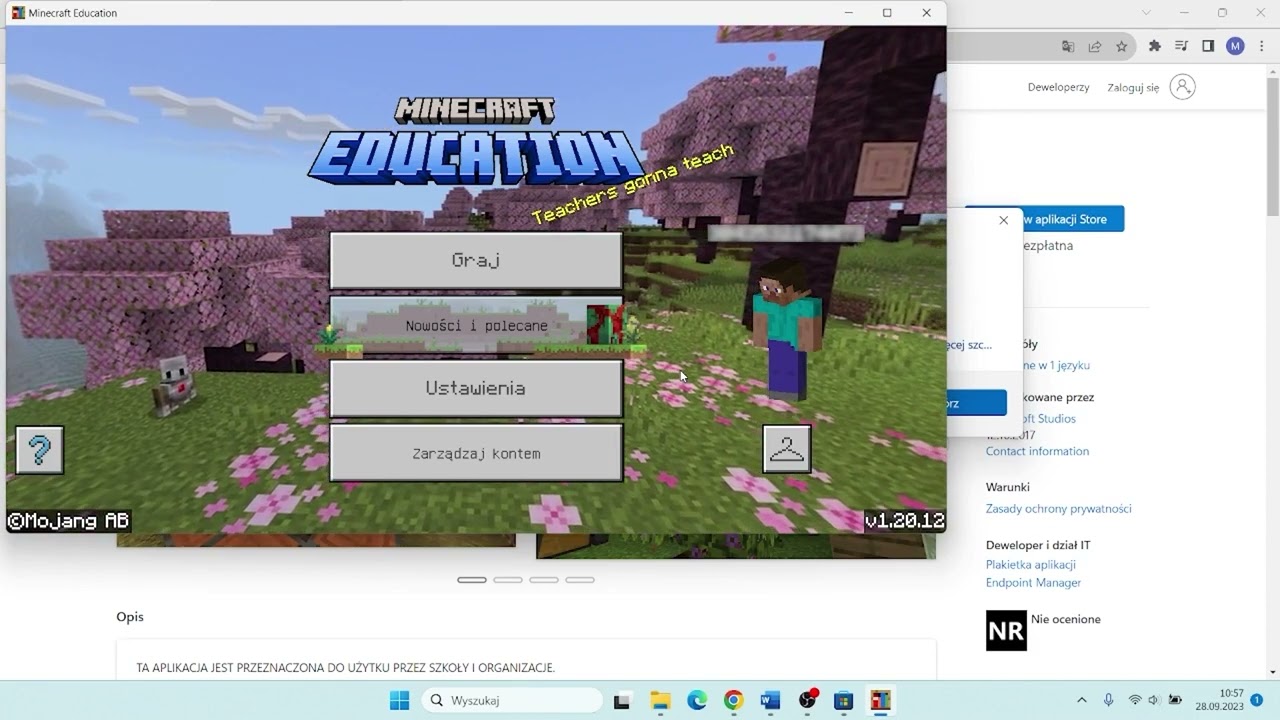Image resolution: width=1280 pixels, height=720 pixels.
Task: Click Chrome translate page icon
Action: point(1068,46)
